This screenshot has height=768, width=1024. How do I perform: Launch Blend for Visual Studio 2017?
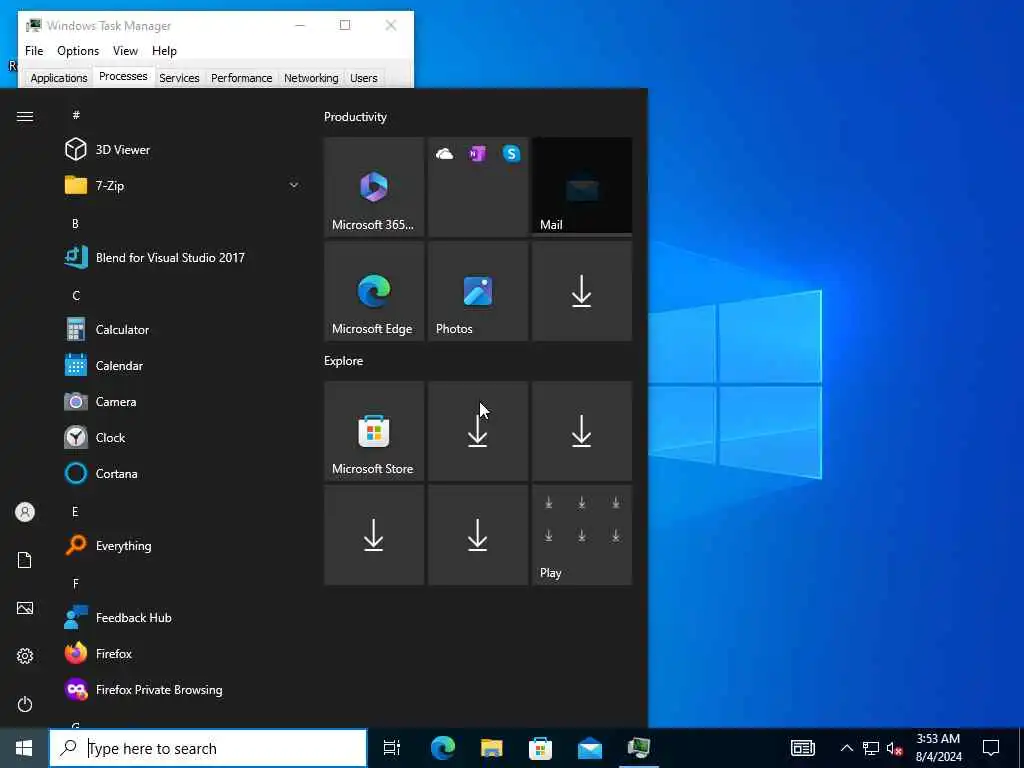183,257
